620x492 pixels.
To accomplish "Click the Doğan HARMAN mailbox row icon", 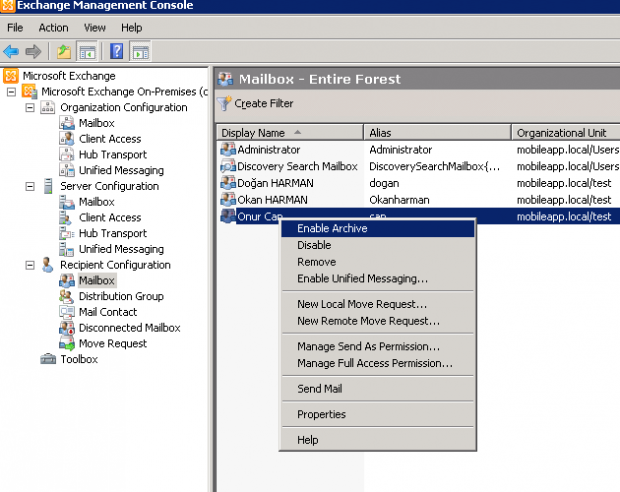I will [x=228, y=183].
